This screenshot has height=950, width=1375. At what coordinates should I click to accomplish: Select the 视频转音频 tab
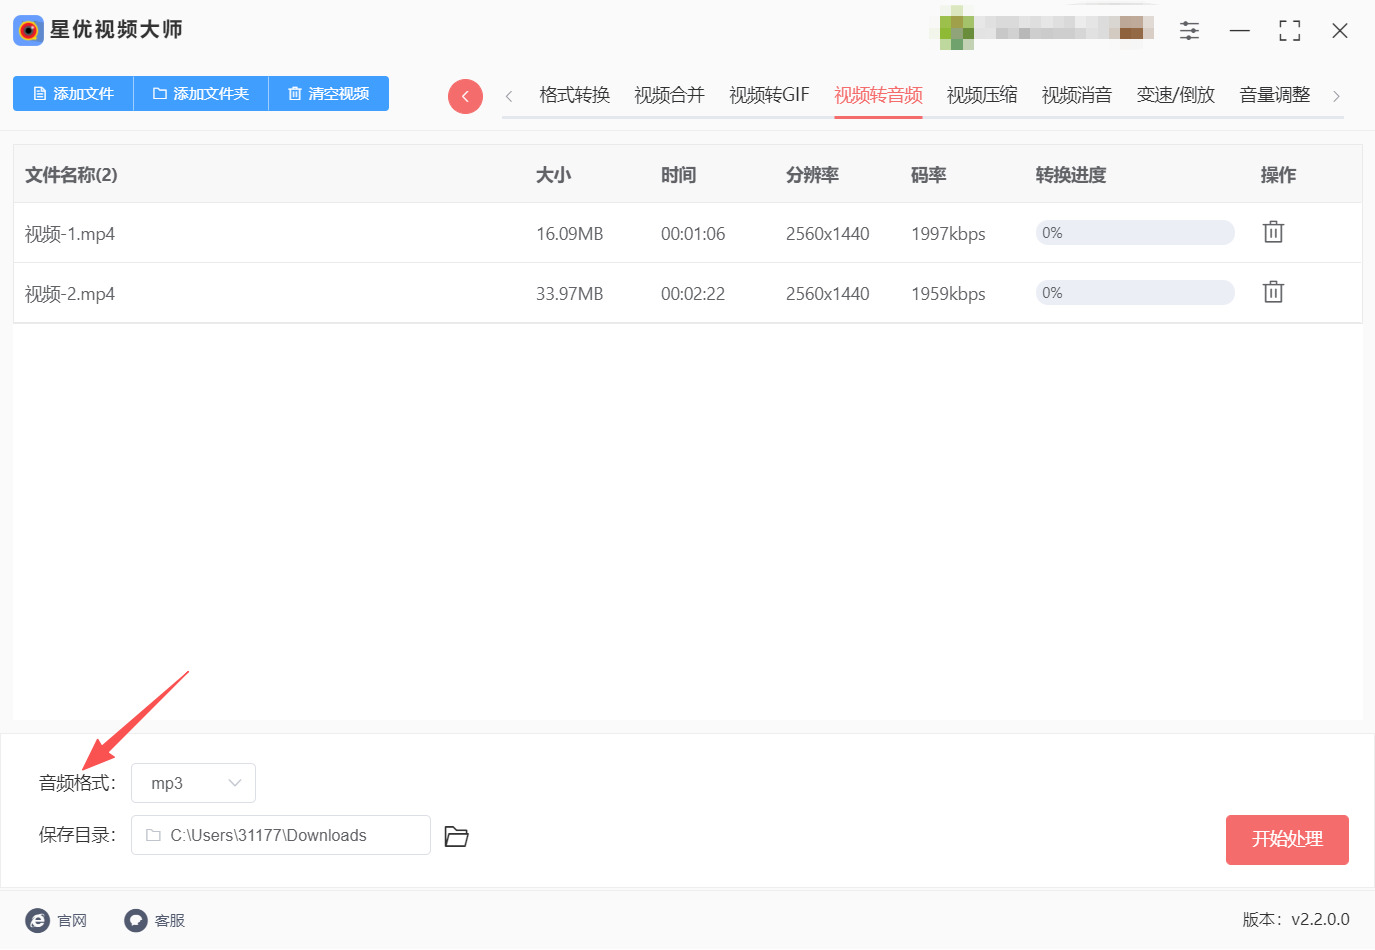pyautogui.click(x=878, y=95)
